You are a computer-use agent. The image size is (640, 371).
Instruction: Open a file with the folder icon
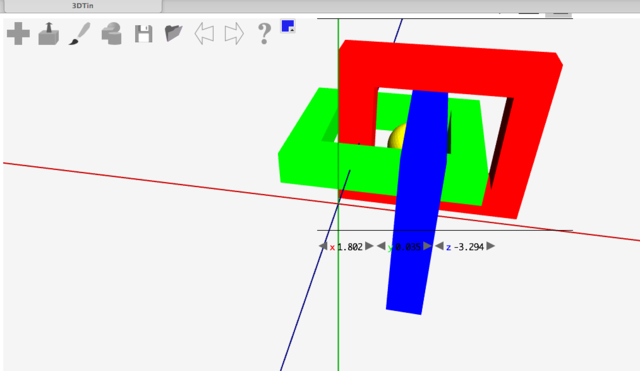coord(173,33)
